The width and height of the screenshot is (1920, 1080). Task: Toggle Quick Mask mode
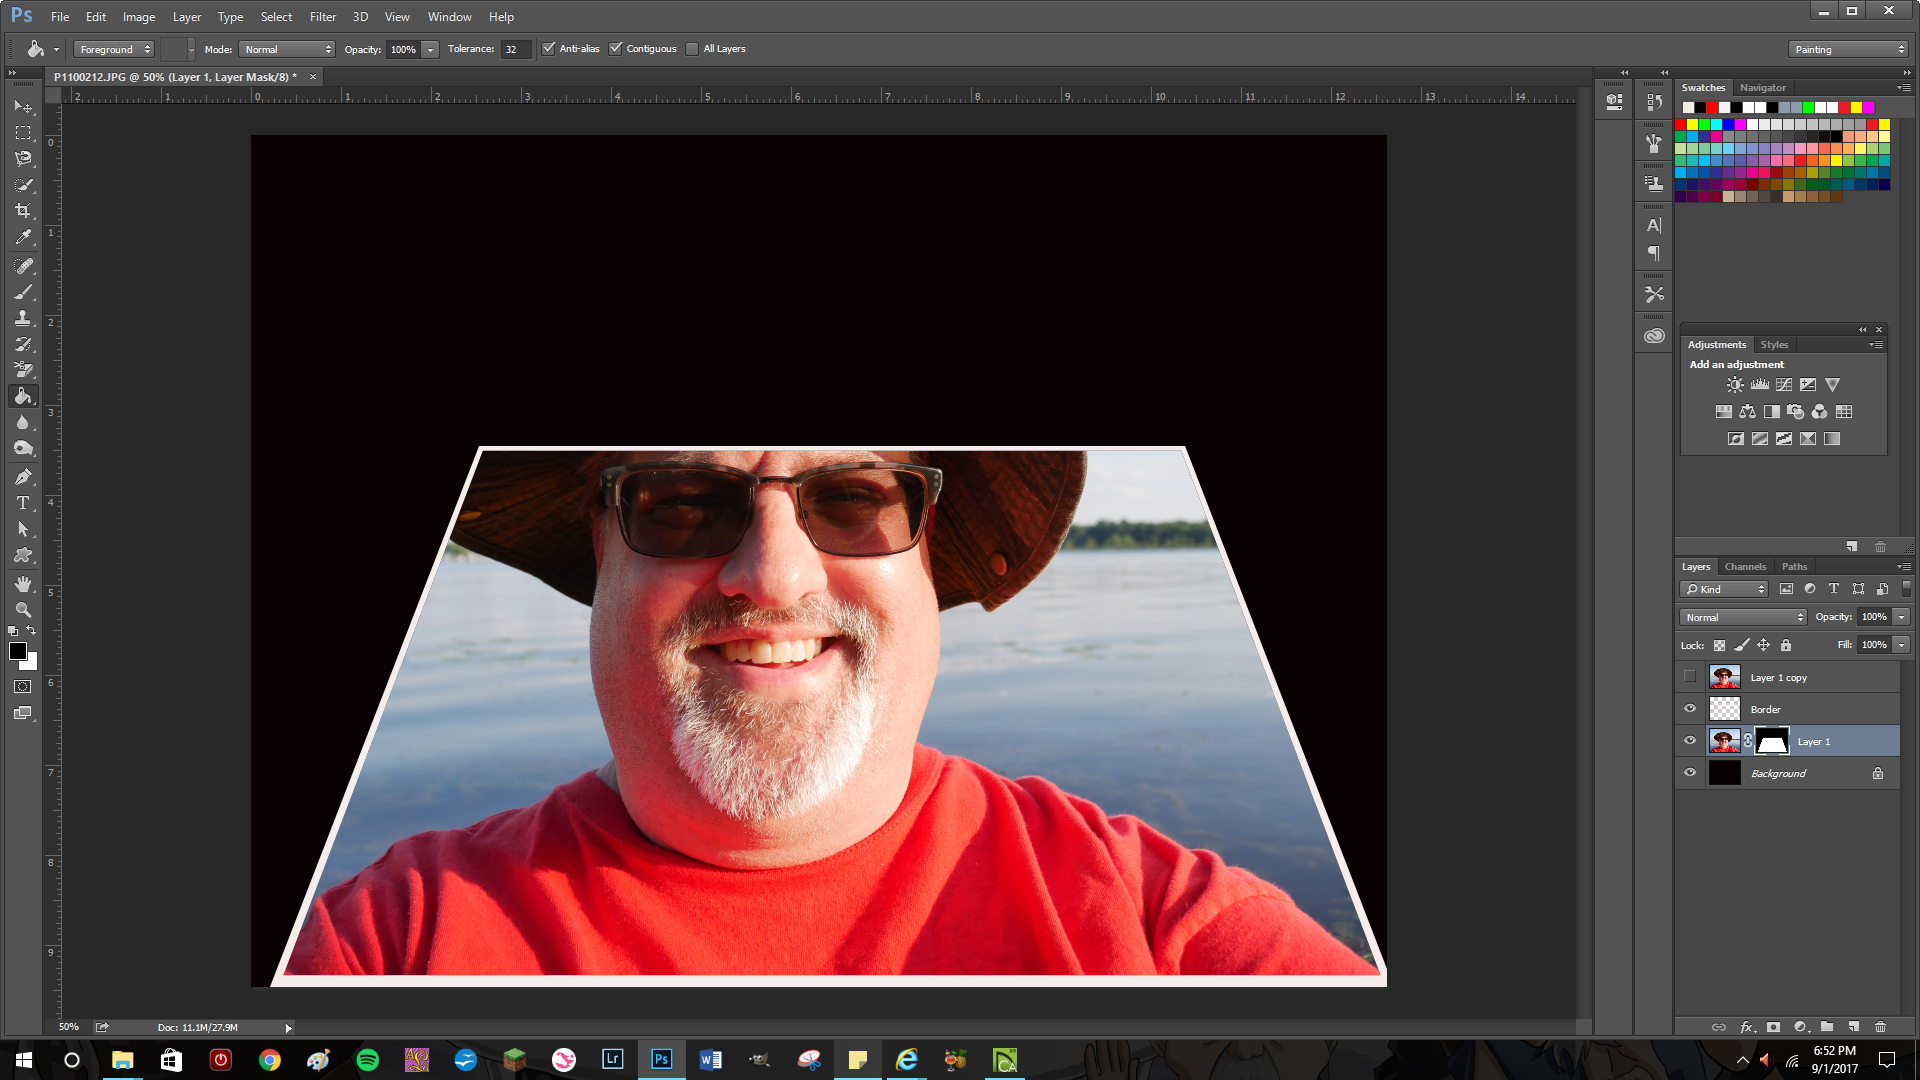[23, 687]
